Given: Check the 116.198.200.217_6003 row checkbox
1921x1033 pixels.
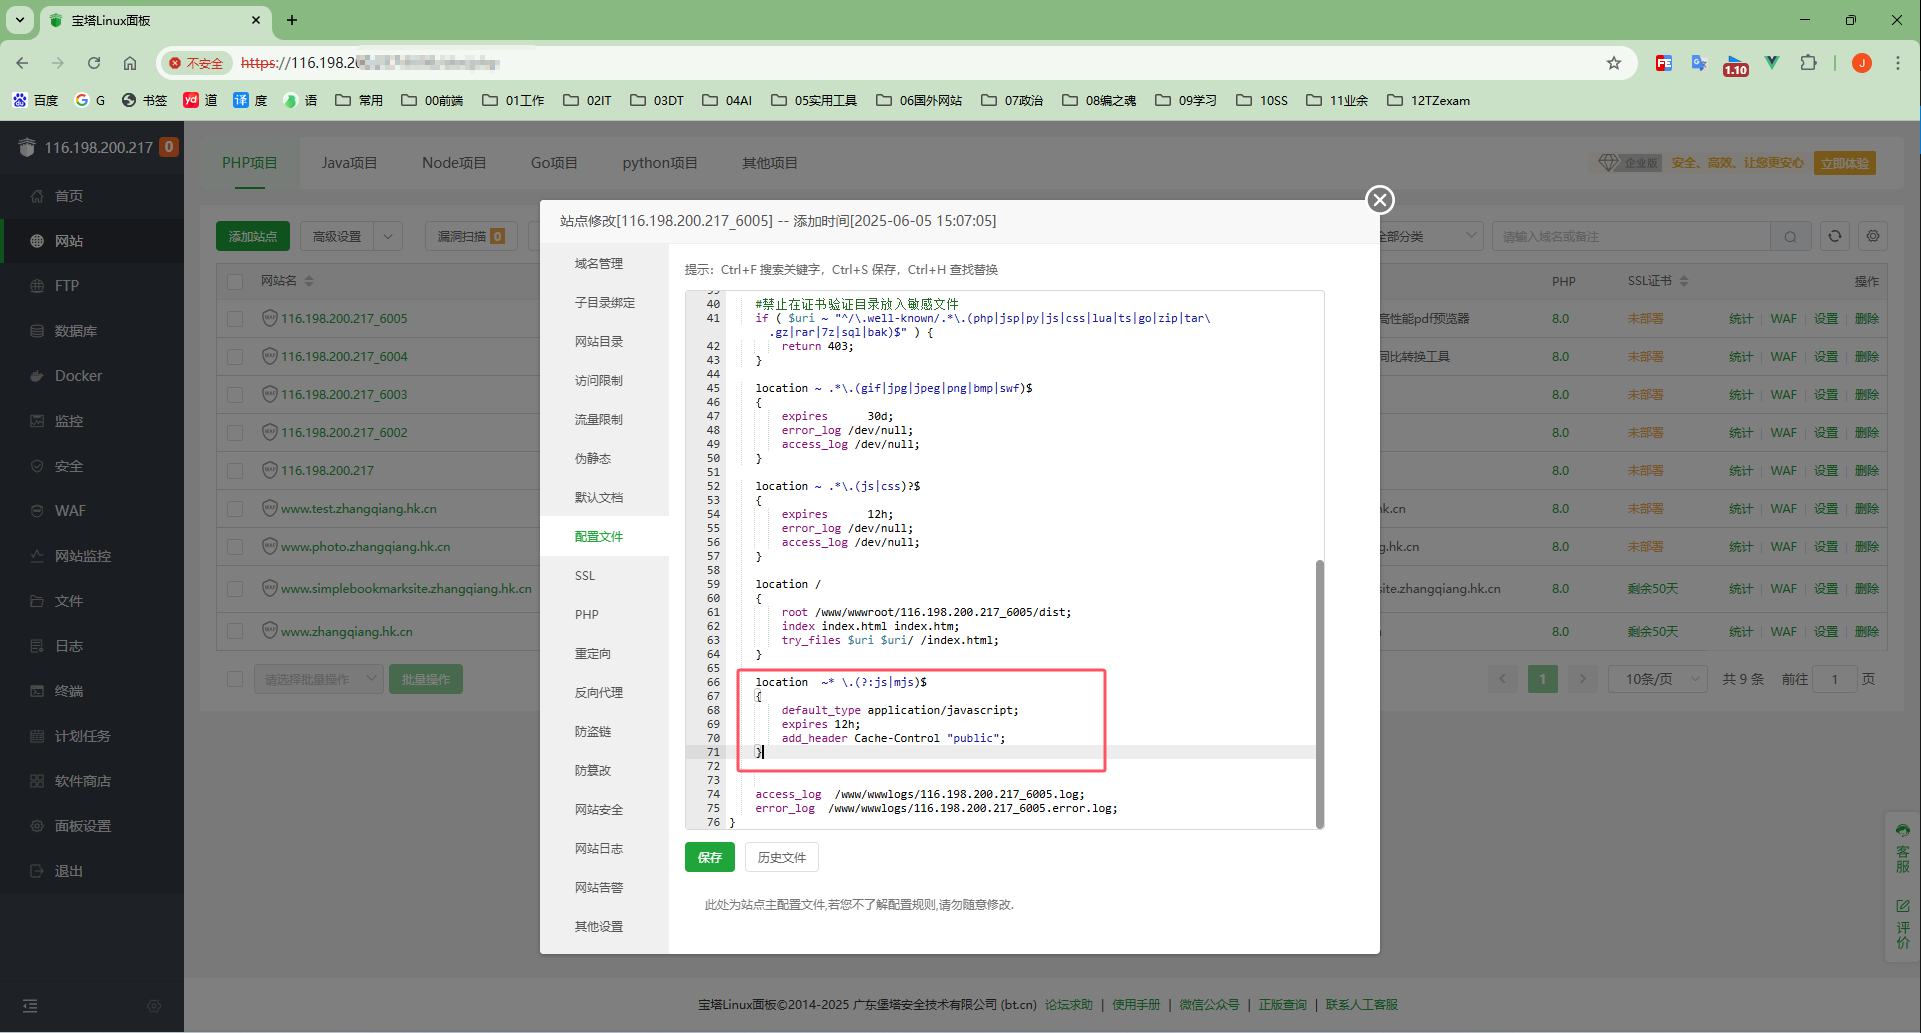Looking at the screenshot, I should tap(235, 394).
